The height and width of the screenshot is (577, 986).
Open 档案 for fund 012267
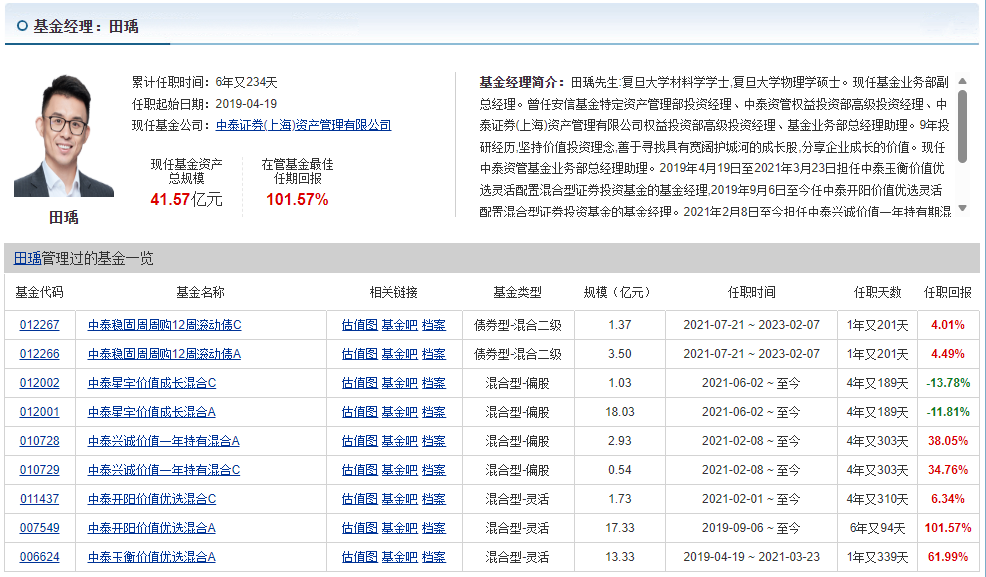pos(433,325)
